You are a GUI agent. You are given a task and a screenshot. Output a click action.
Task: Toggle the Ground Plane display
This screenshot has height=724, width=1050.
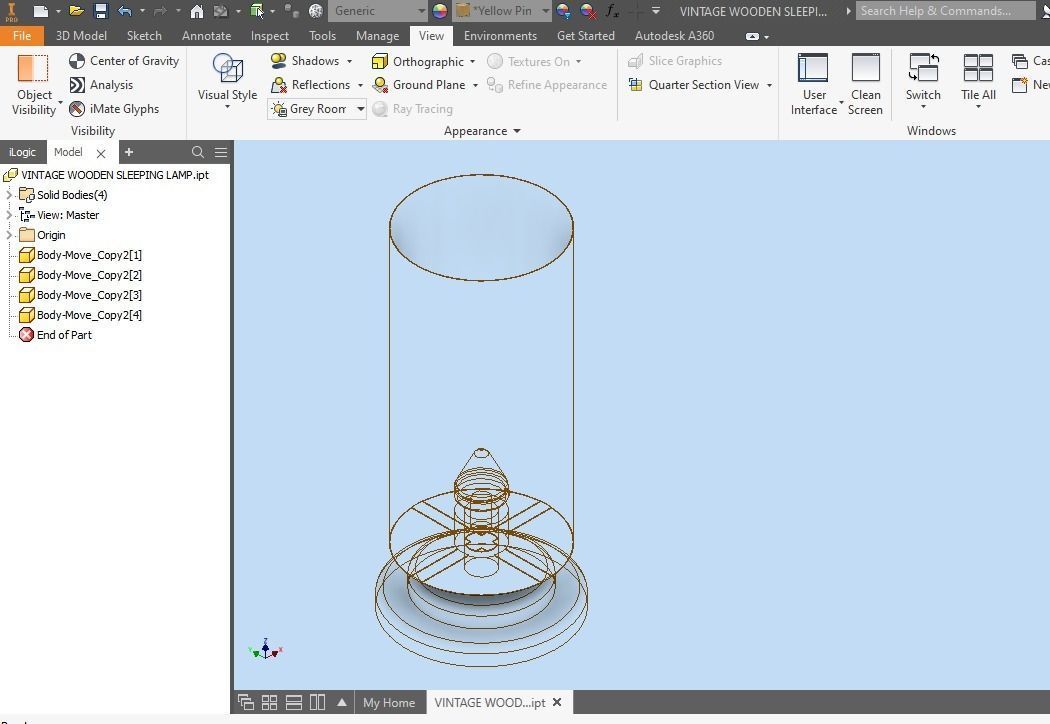point(419,85)
